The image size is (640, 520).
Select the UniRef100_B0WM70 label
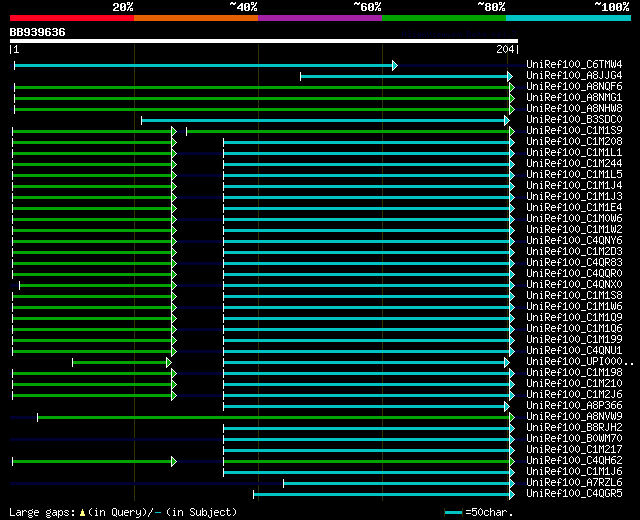click(x=574, y=439)
